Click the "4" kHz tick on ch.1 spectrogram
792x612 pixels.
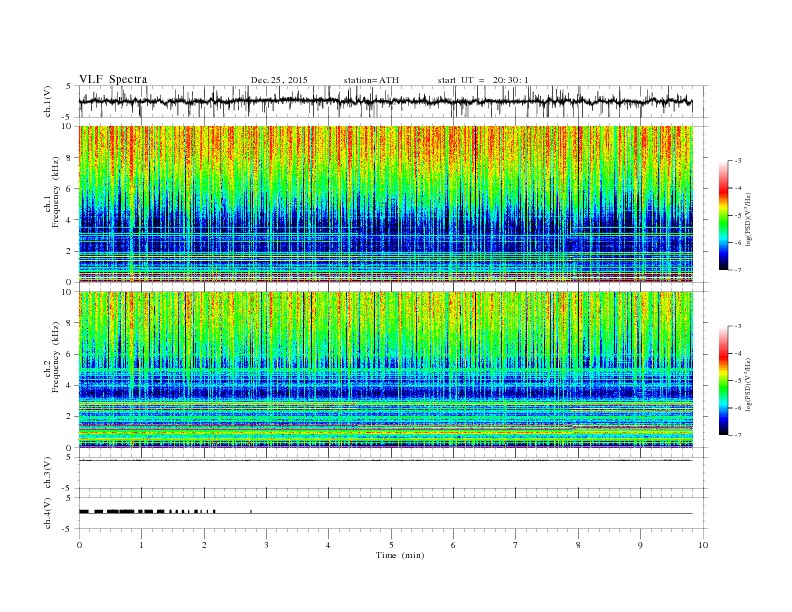coord(70,220)
